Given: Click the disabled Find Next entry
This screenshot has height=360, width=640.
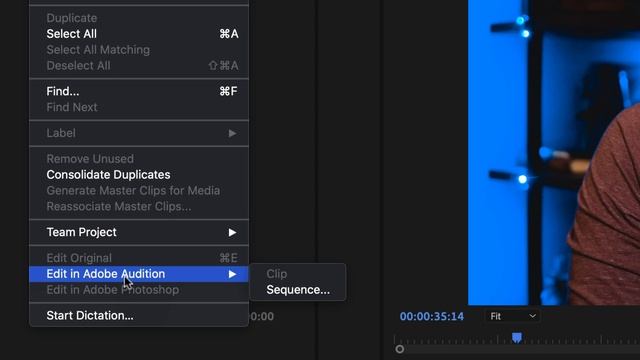Looking at the screenshot, I should [139, 107].
